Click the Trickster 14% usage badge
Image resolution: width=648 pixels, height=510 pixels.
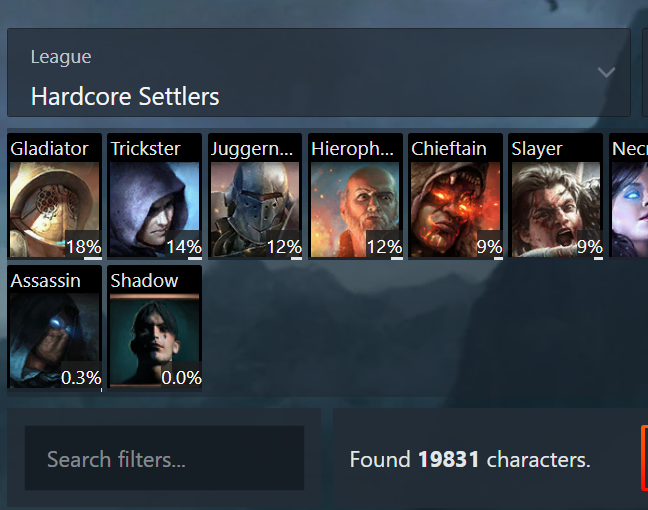(x=184, y=247)
